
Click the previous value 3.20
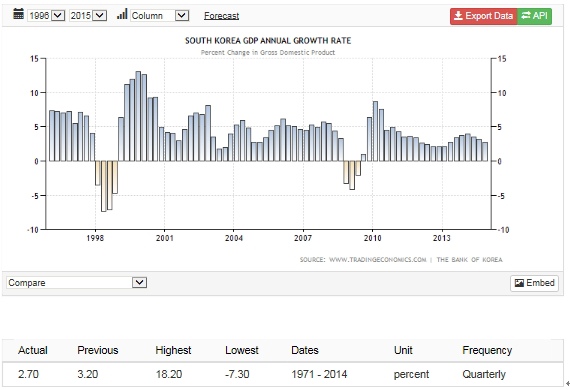[88, 374]
